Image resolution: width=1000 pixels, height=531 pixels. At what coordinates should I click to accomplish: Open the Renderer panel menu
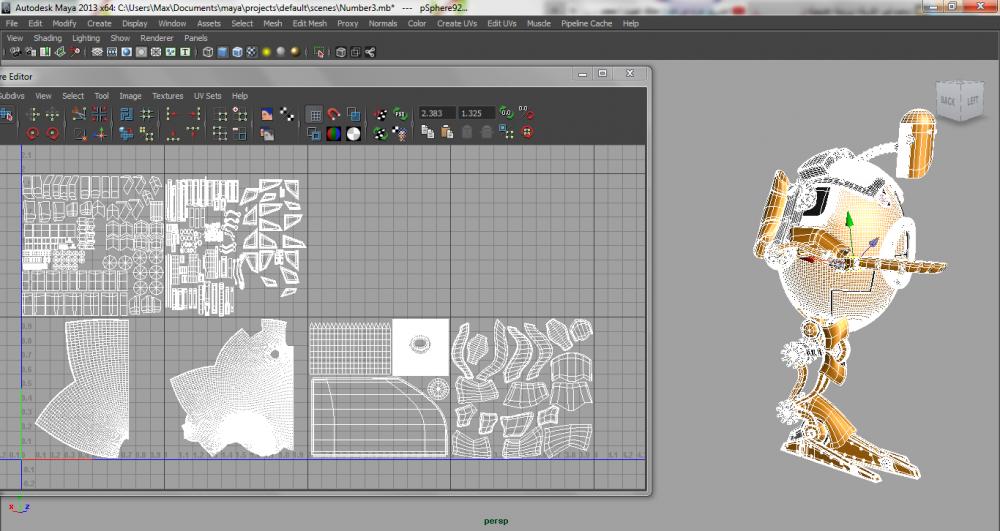[x=157, y=38]
